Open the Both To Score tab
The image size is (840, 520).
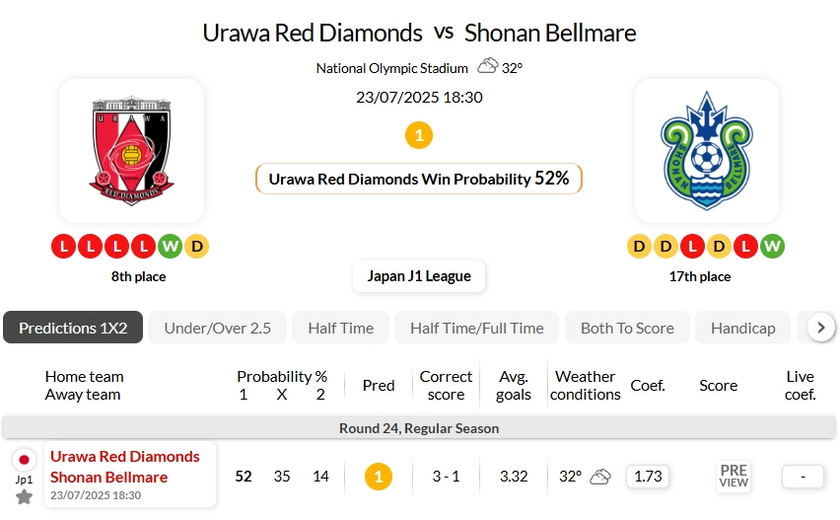pyautogui.click(x=627, y=328)
